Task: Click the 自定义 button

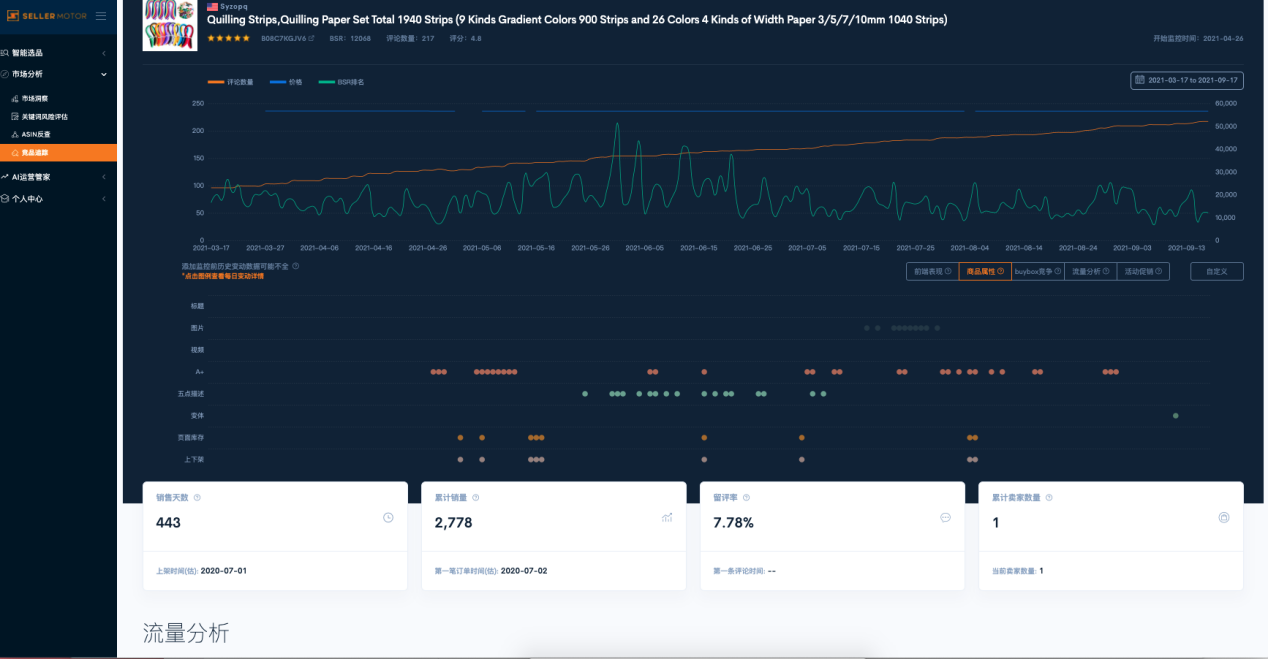Action: pyautogui.click(x=1216, y=271)
